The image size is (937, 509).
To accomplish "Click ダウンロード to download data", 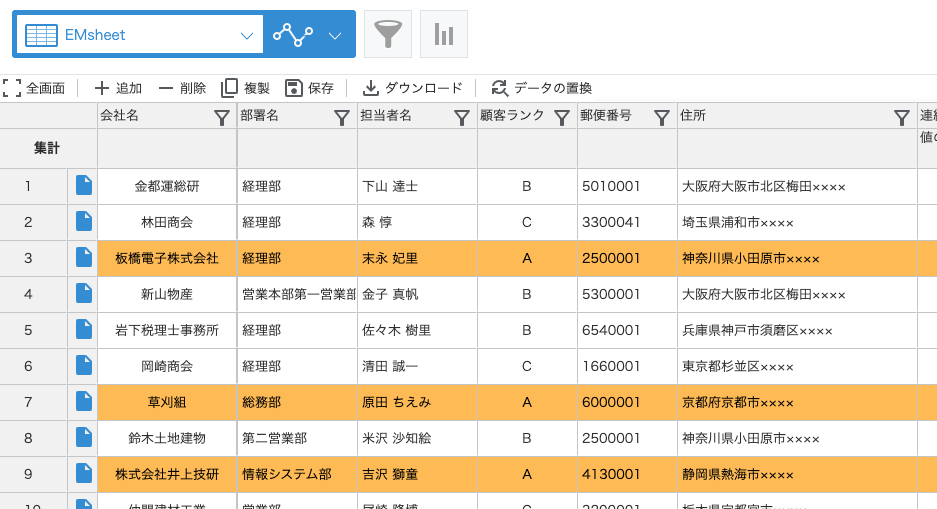I will (x=413, y=88).
